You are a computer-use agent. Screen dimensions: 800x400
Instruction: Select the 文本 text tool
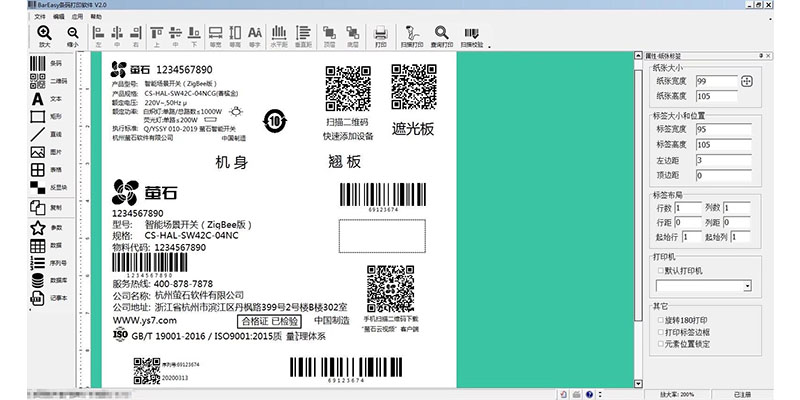coord(46,99)
